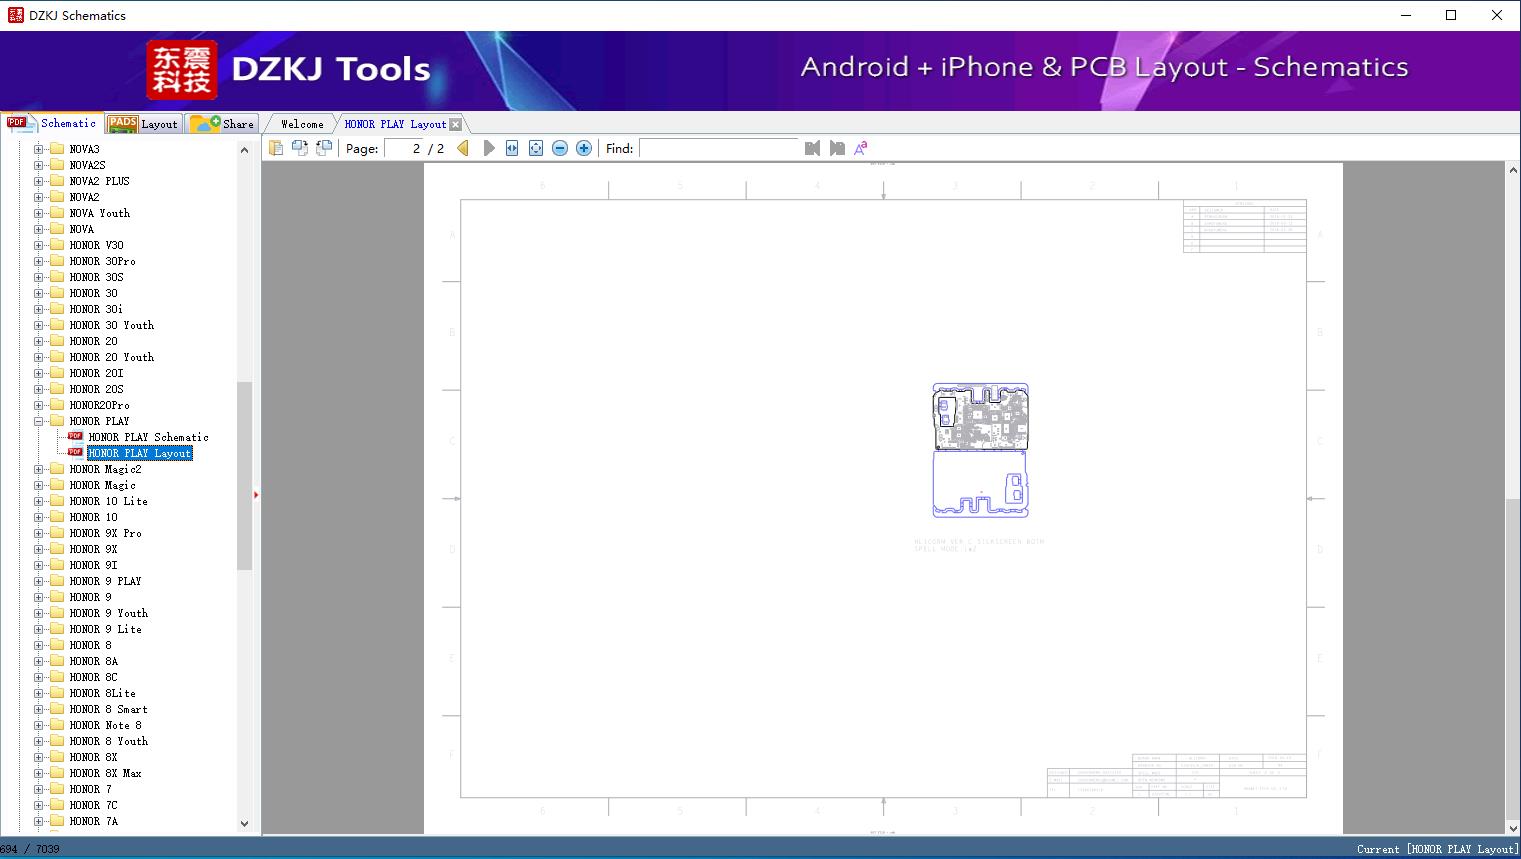Select the HONOR 9 PLAY folder
This screenshot has height=859, width=1521.
106,581
